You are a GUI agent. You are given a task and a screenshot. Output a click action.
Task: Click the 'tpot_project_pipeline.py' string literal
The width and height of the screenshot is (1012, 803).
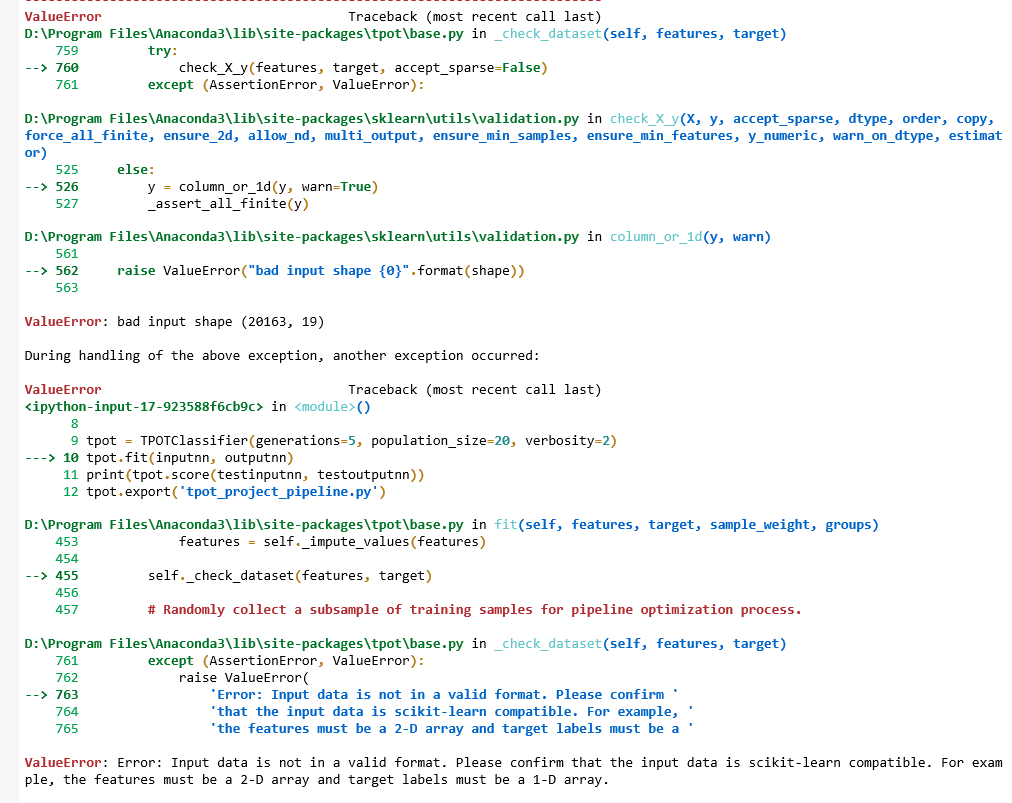(x=278, y=491)
